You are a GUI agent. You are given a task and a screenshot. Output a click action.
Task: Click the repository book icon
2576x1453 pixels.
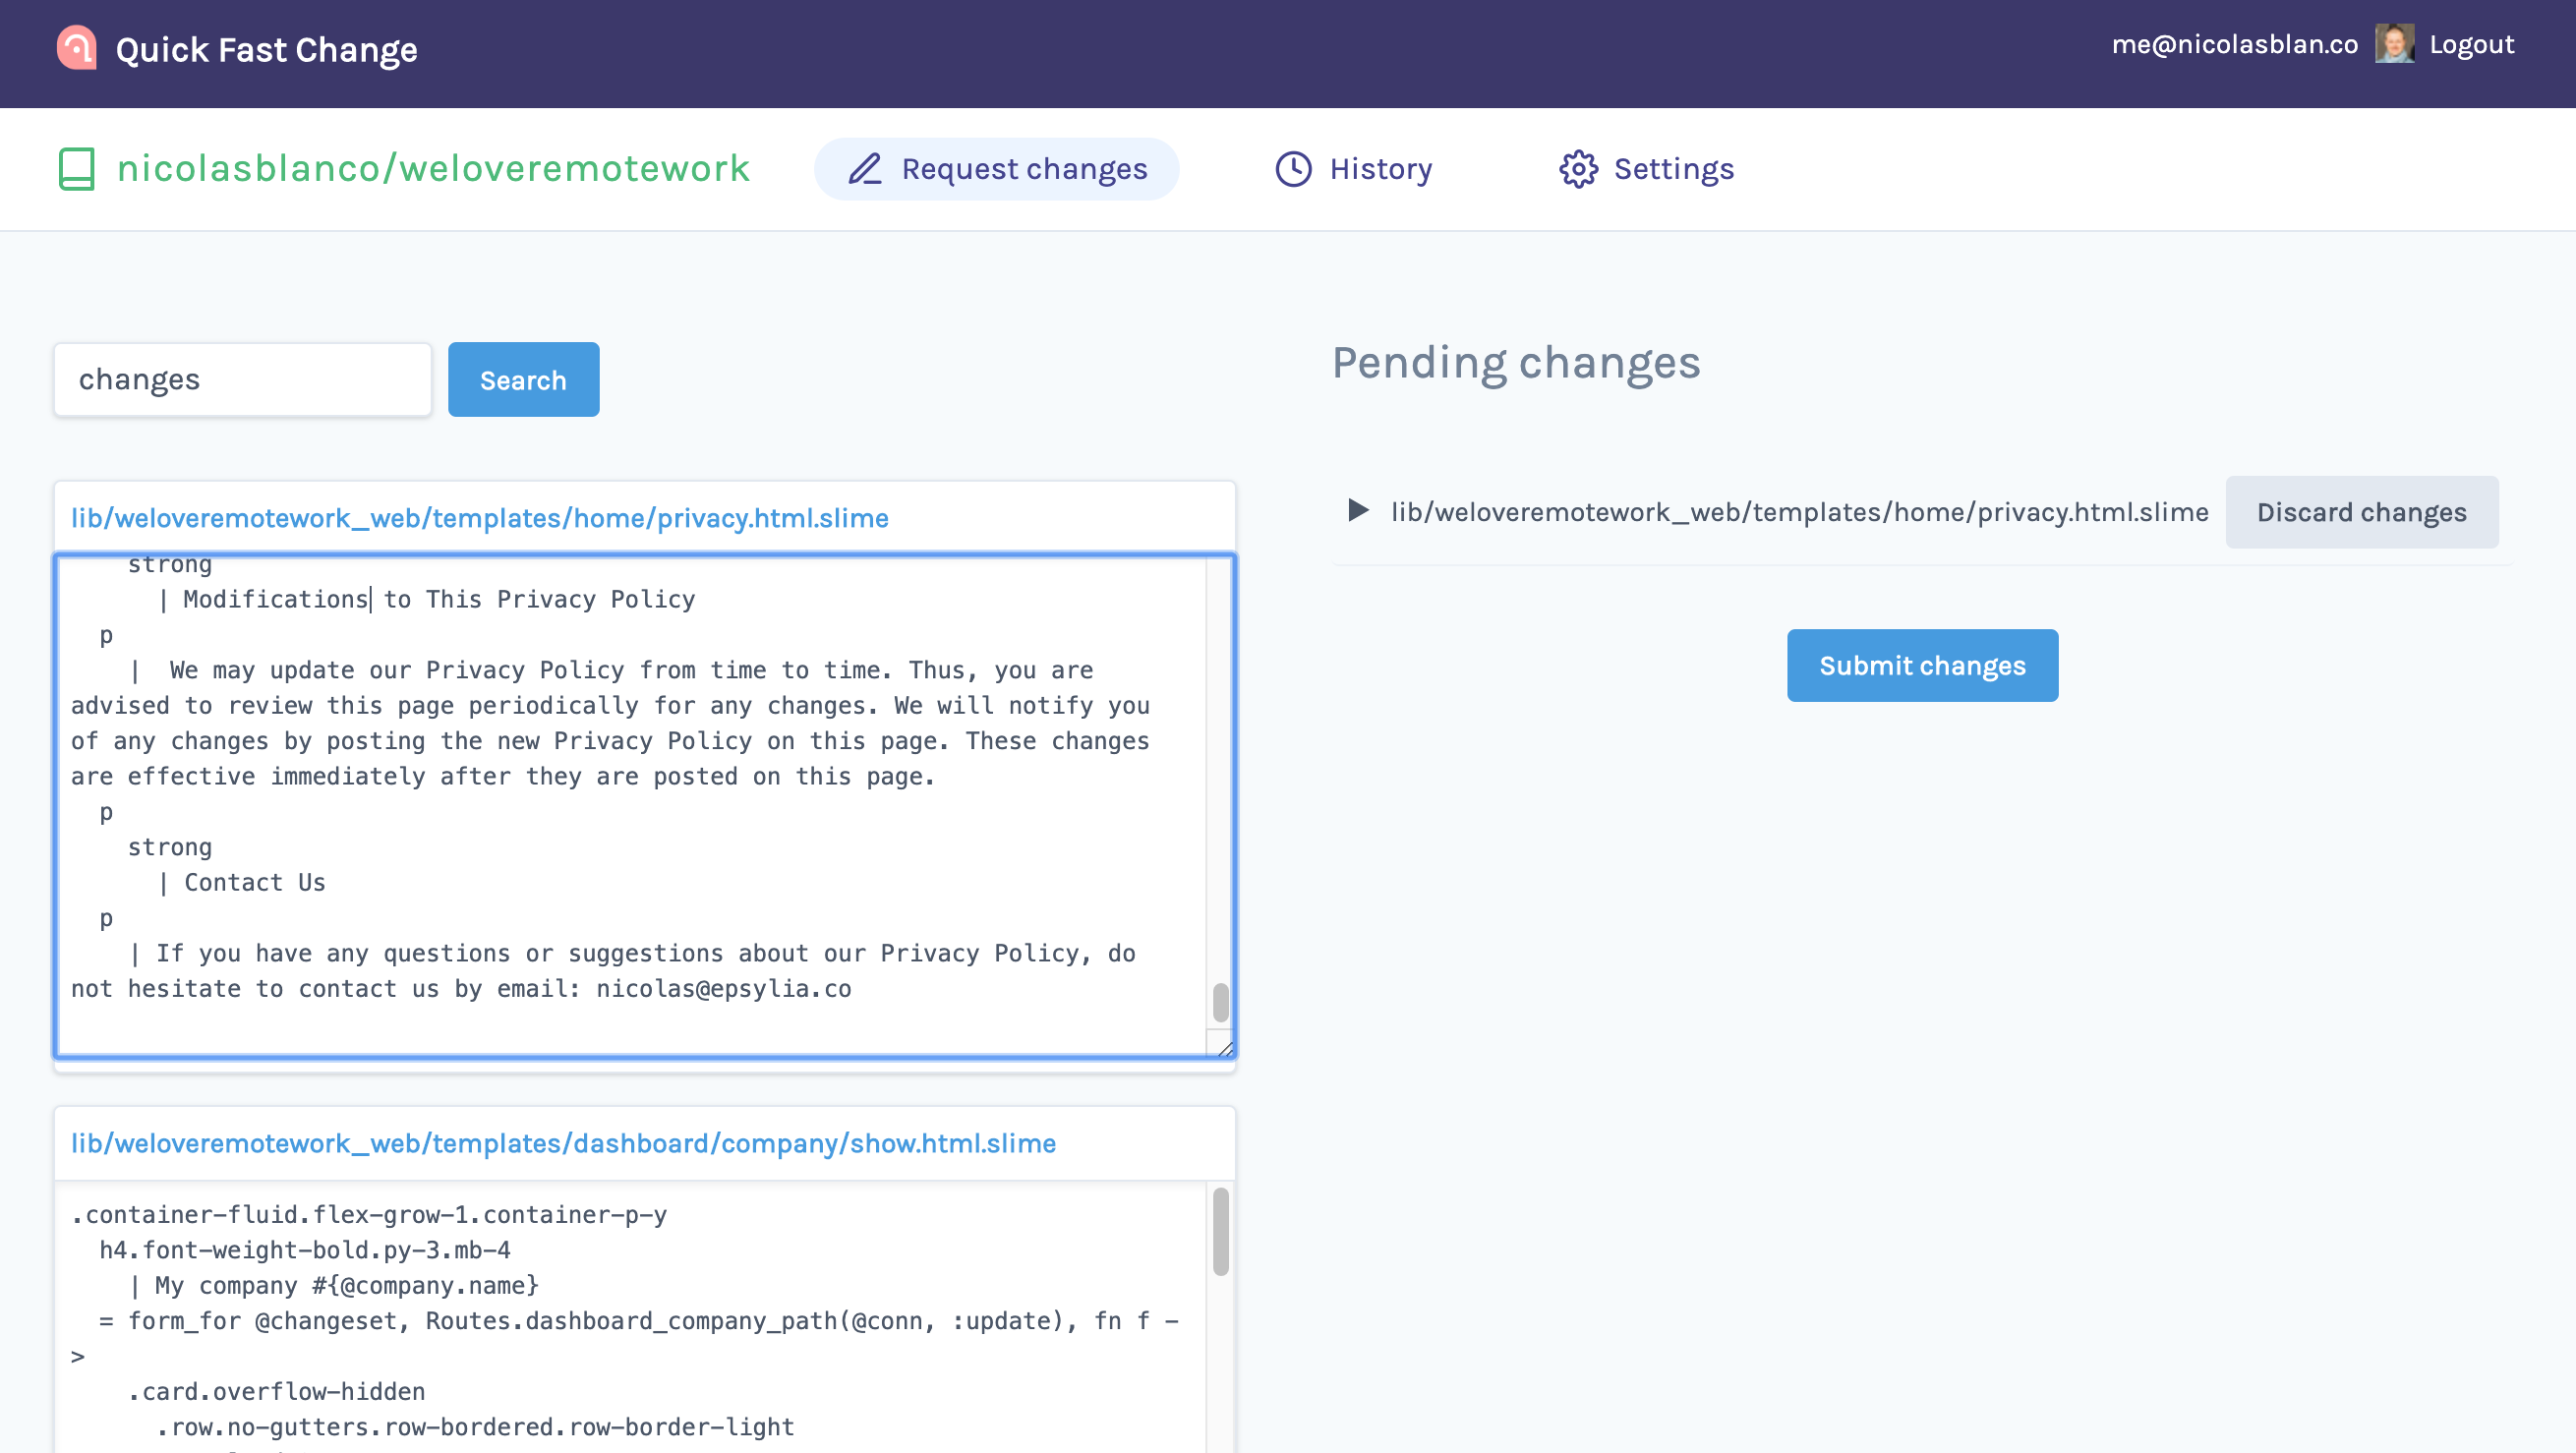point(77,169)
